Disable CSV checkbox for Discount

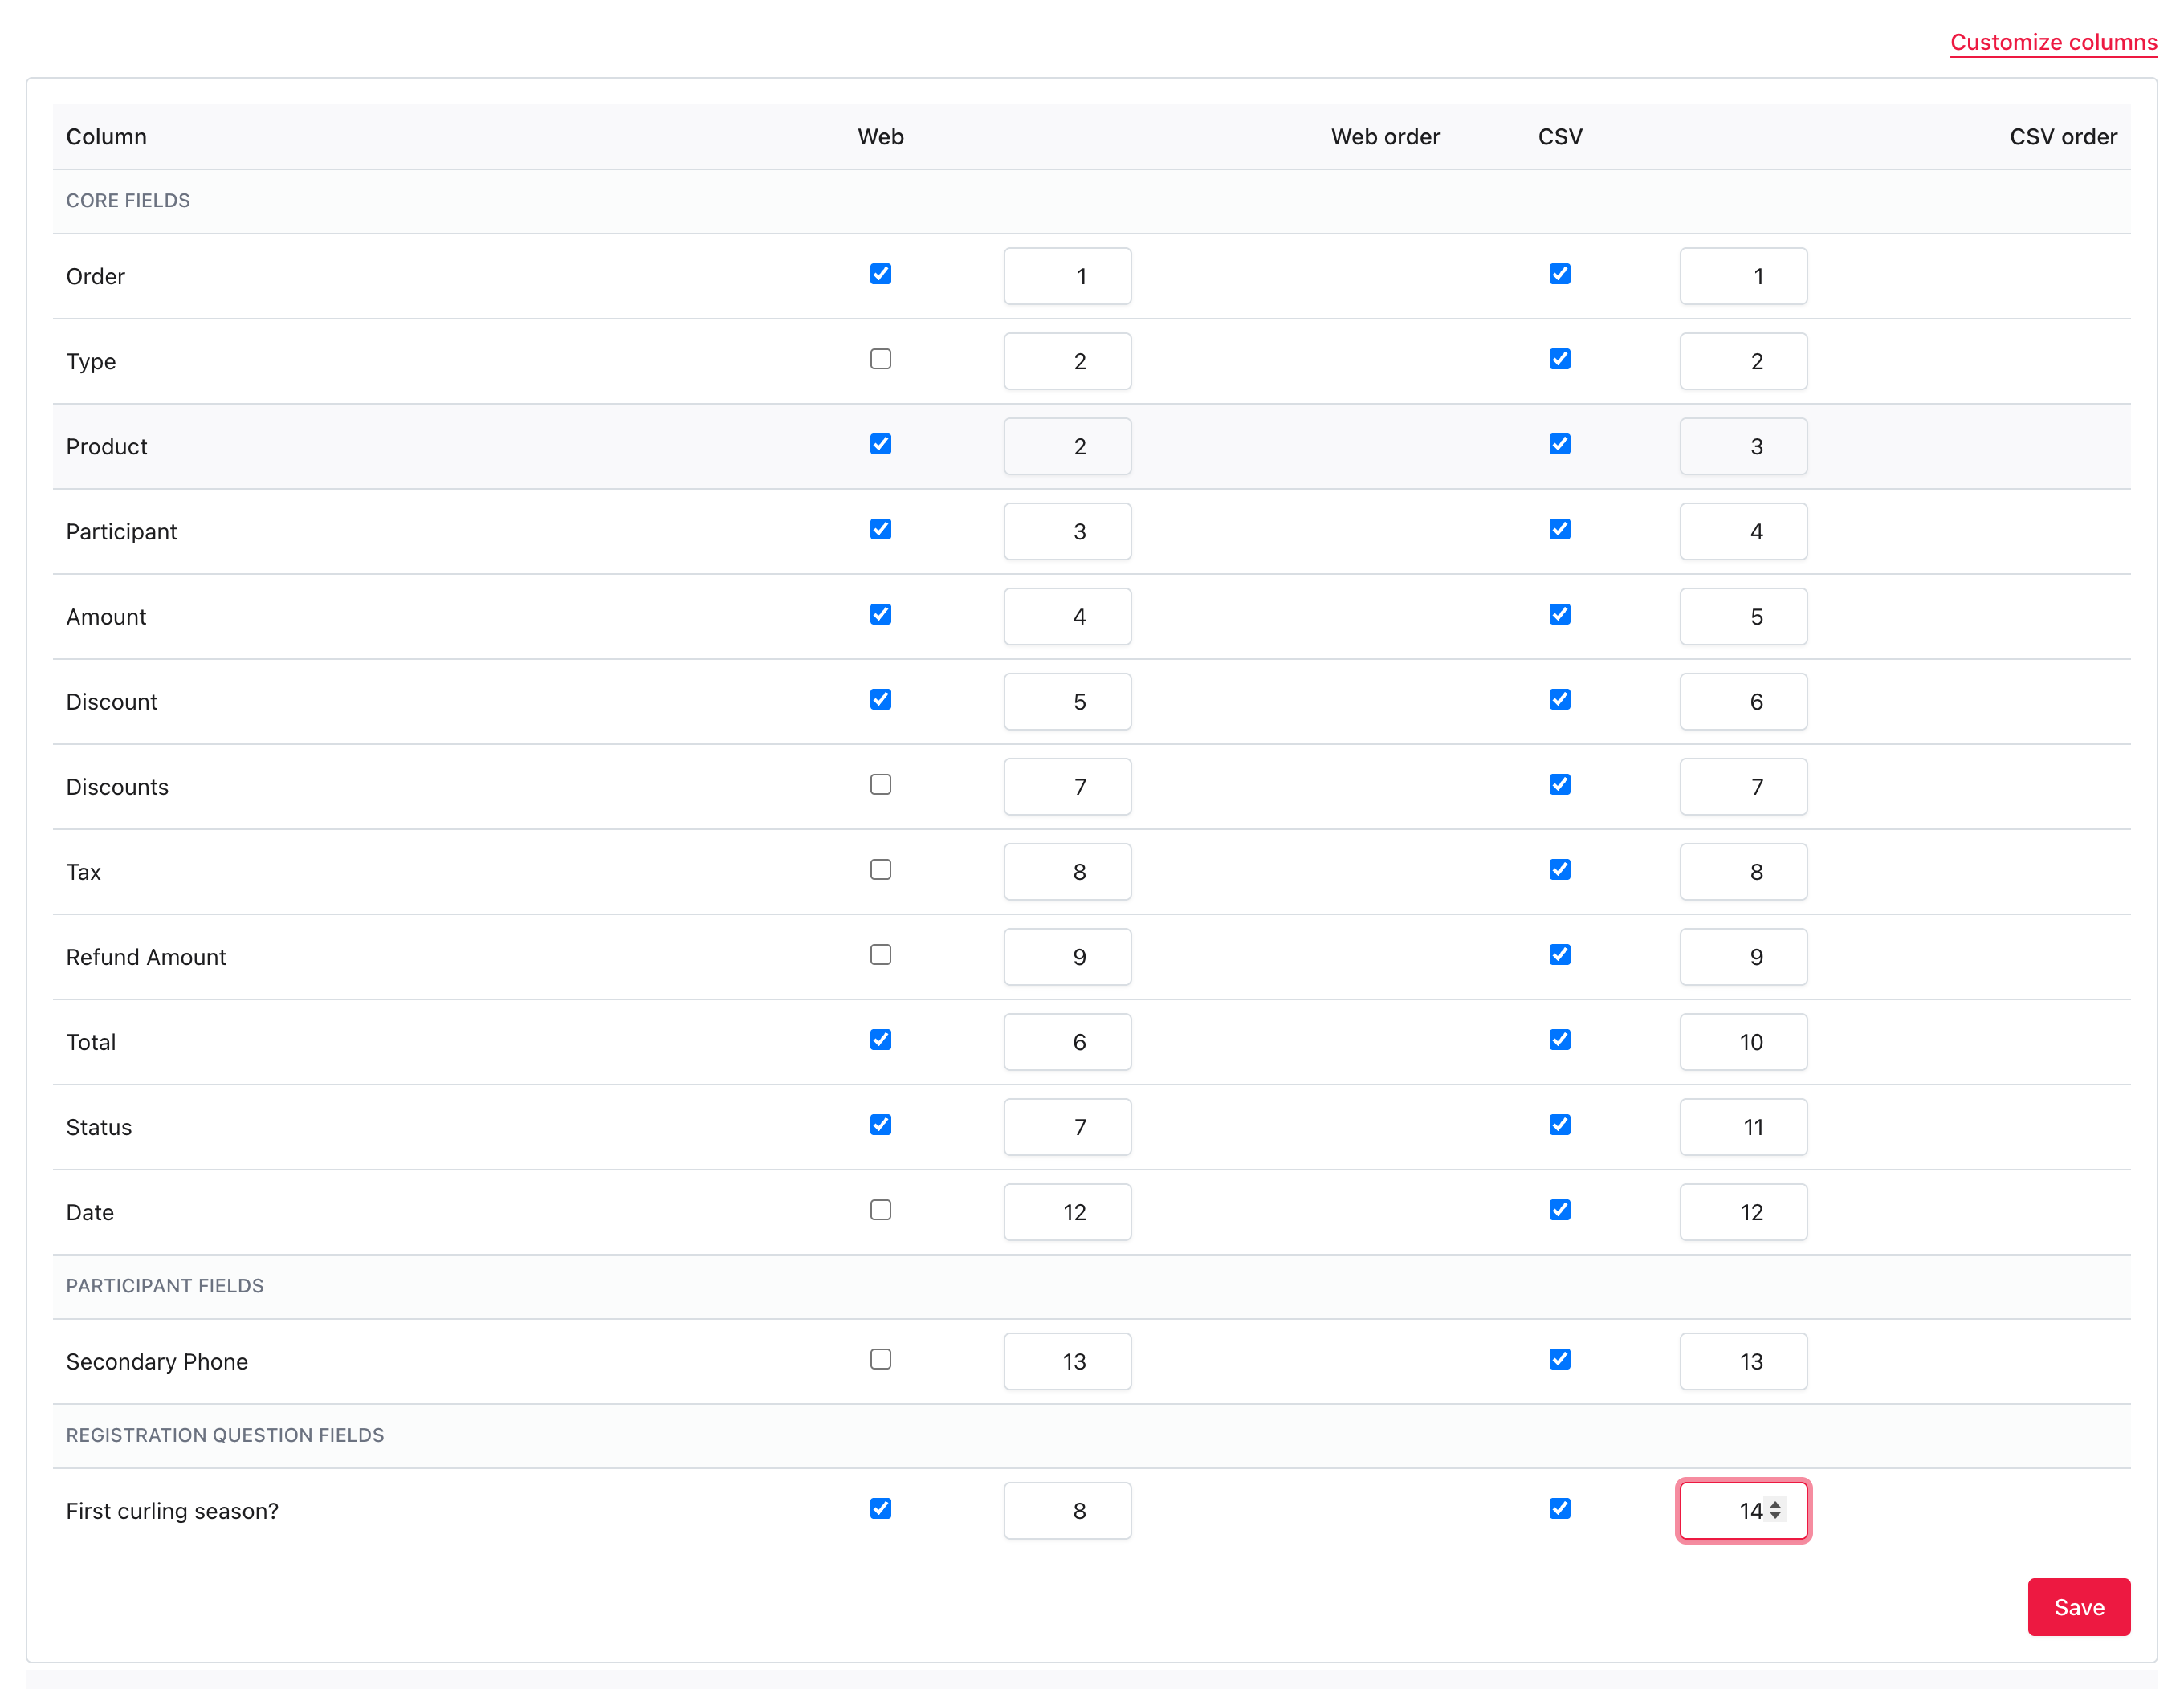click(x=1559, y=699)
